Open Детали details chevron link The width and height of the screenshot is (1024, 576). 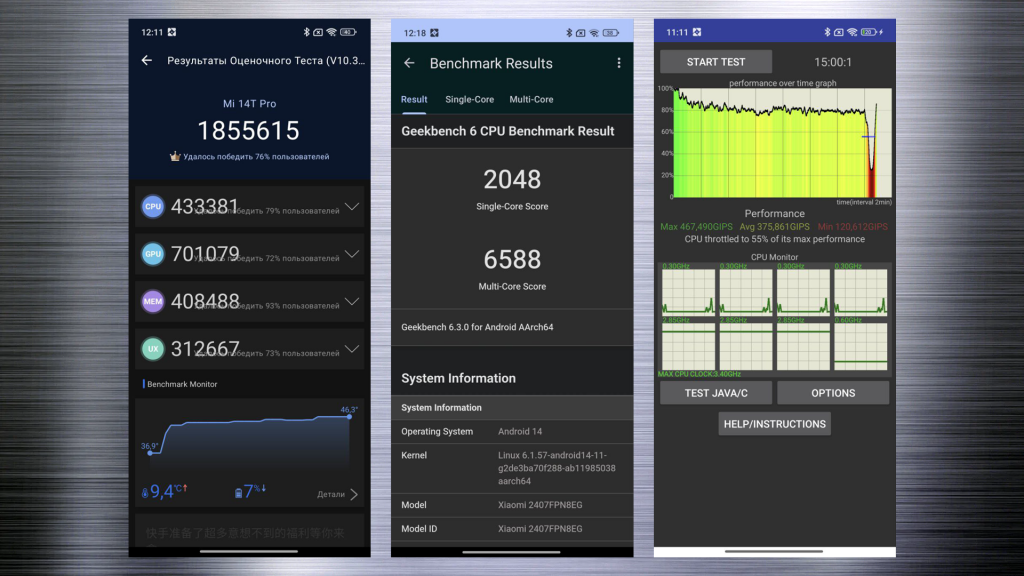(x=338, y=494)
